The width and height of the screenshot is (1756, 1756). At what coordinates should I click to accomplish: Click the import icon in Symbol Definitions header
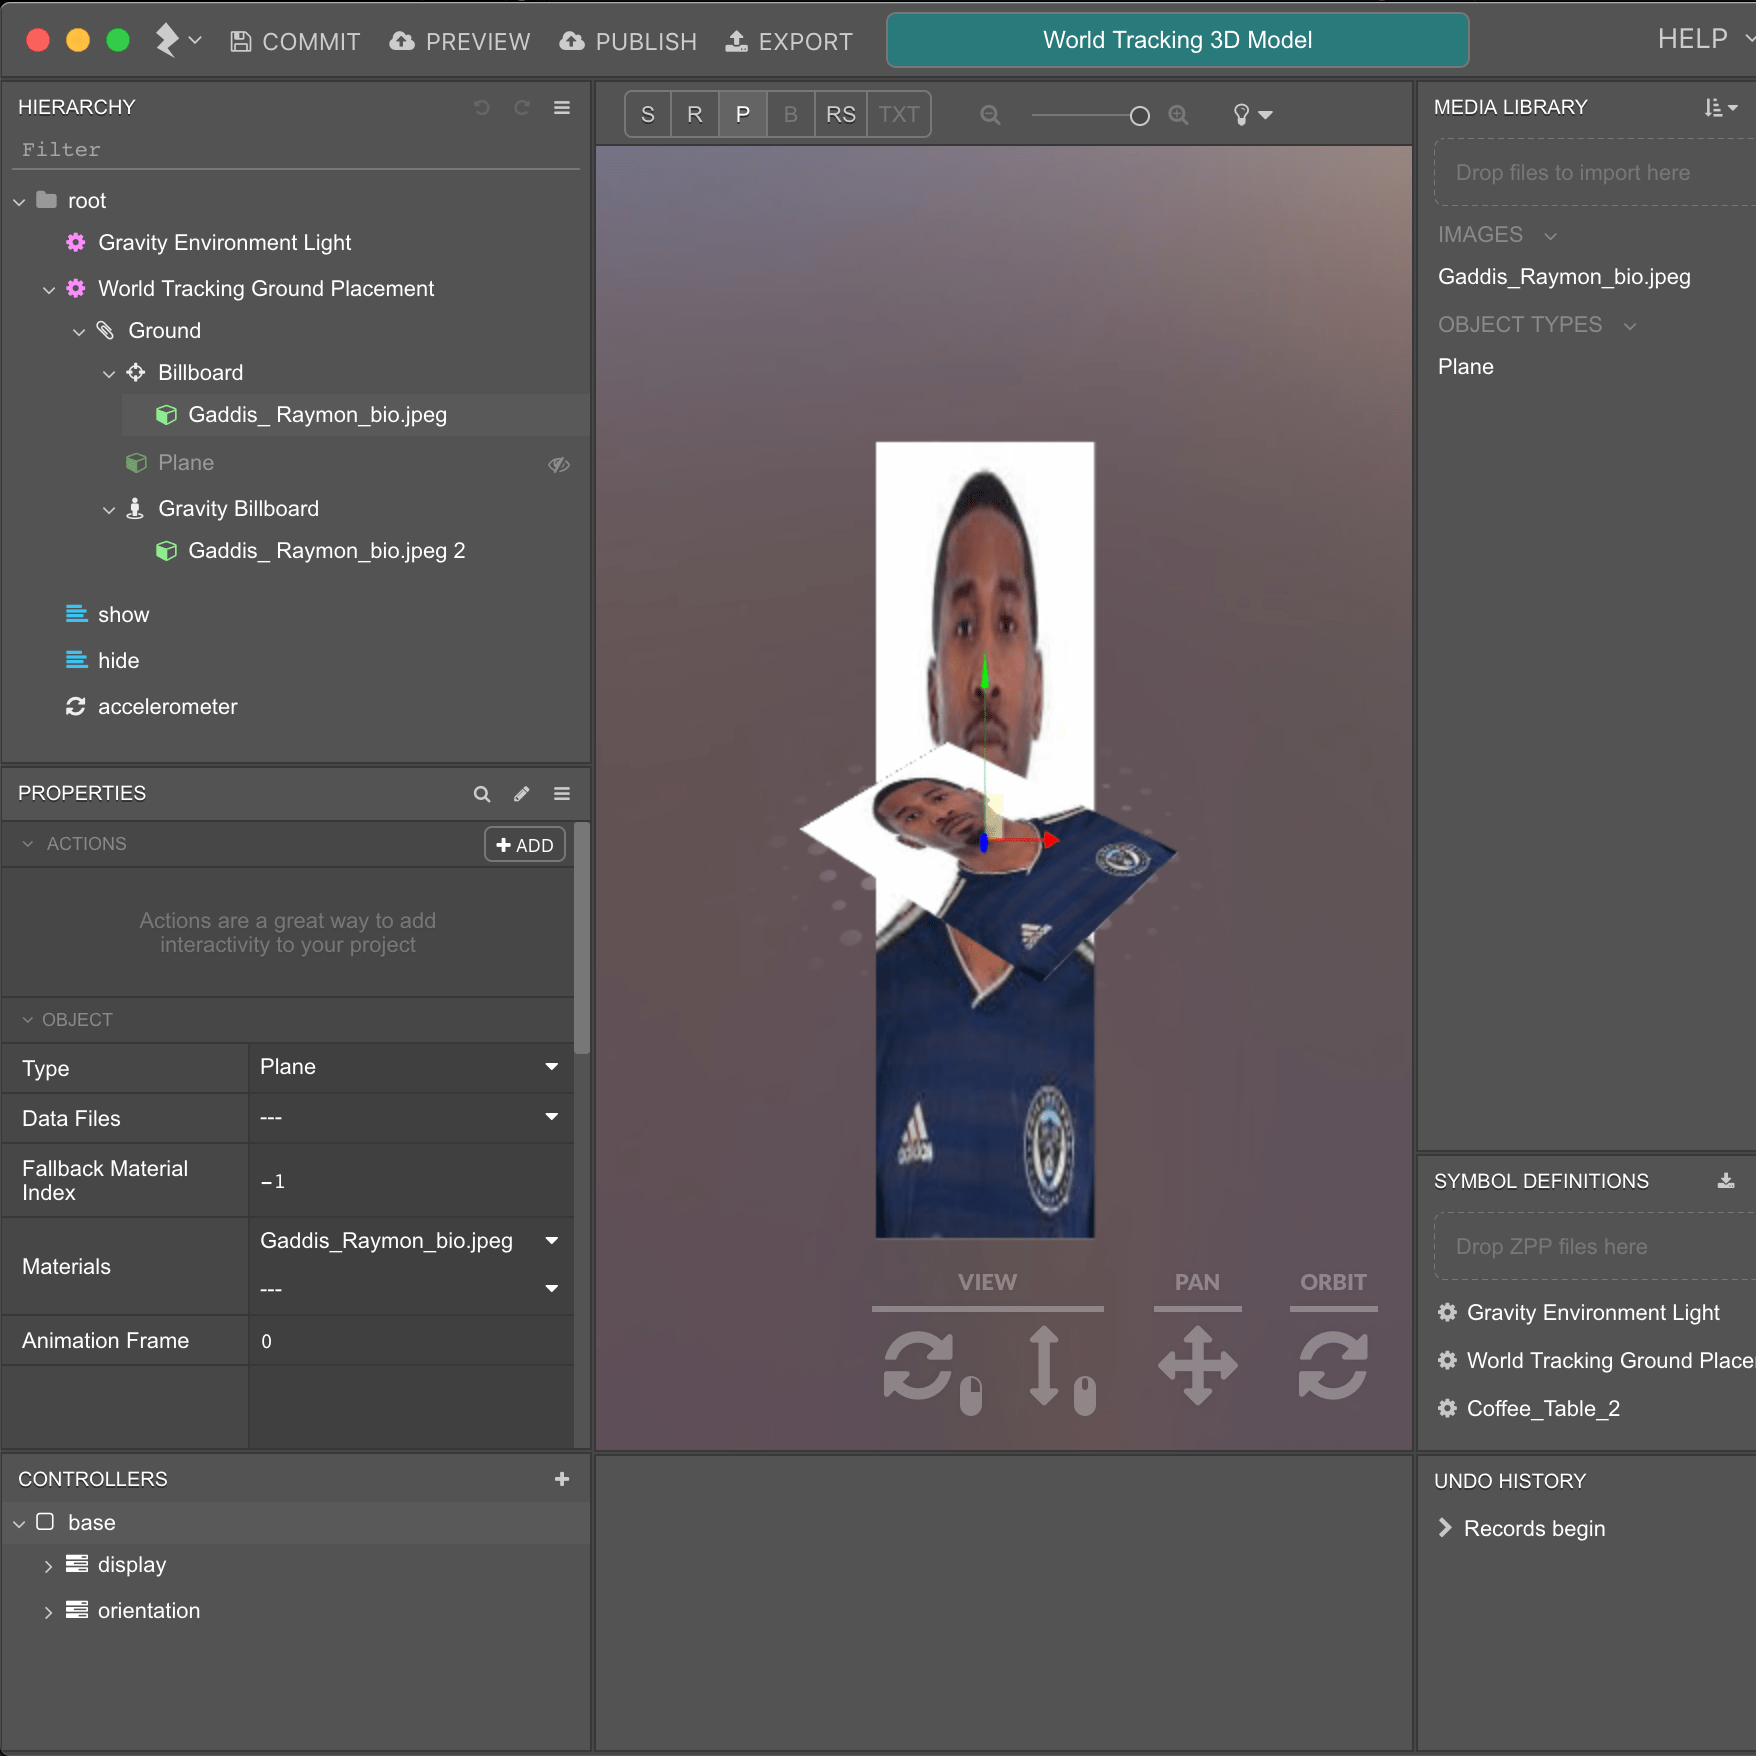[1725, 1181]
